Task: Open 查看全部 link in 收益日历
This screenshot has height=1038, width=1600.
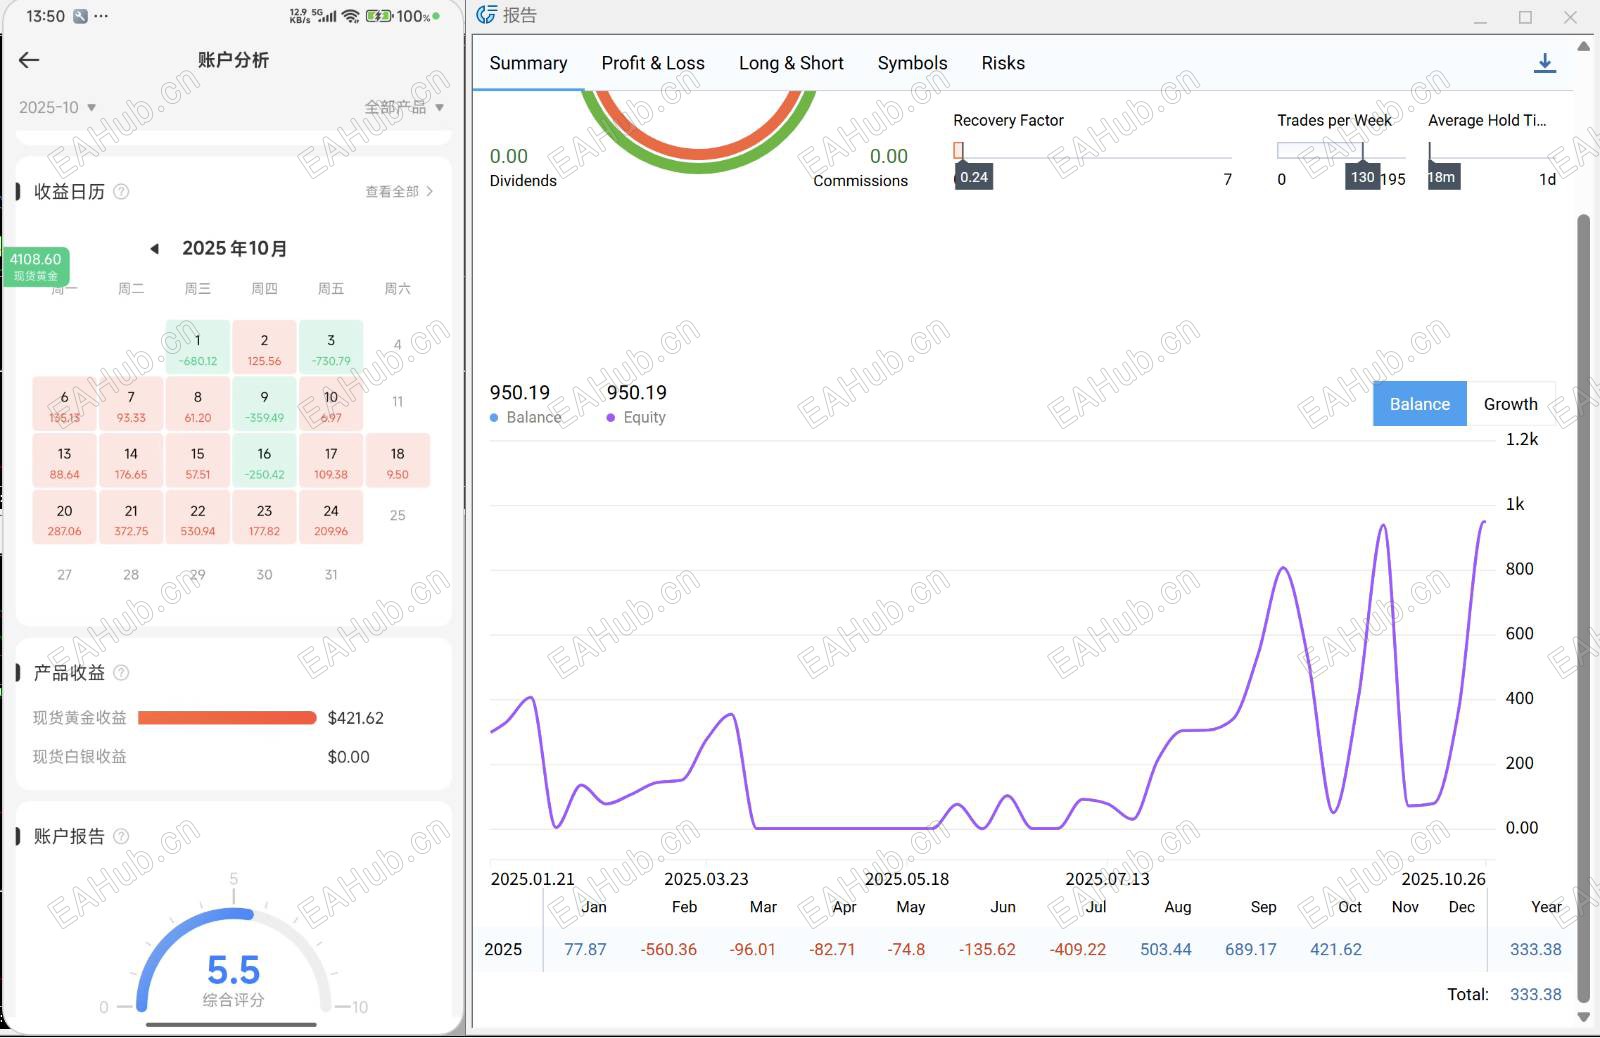Action: 399,191
